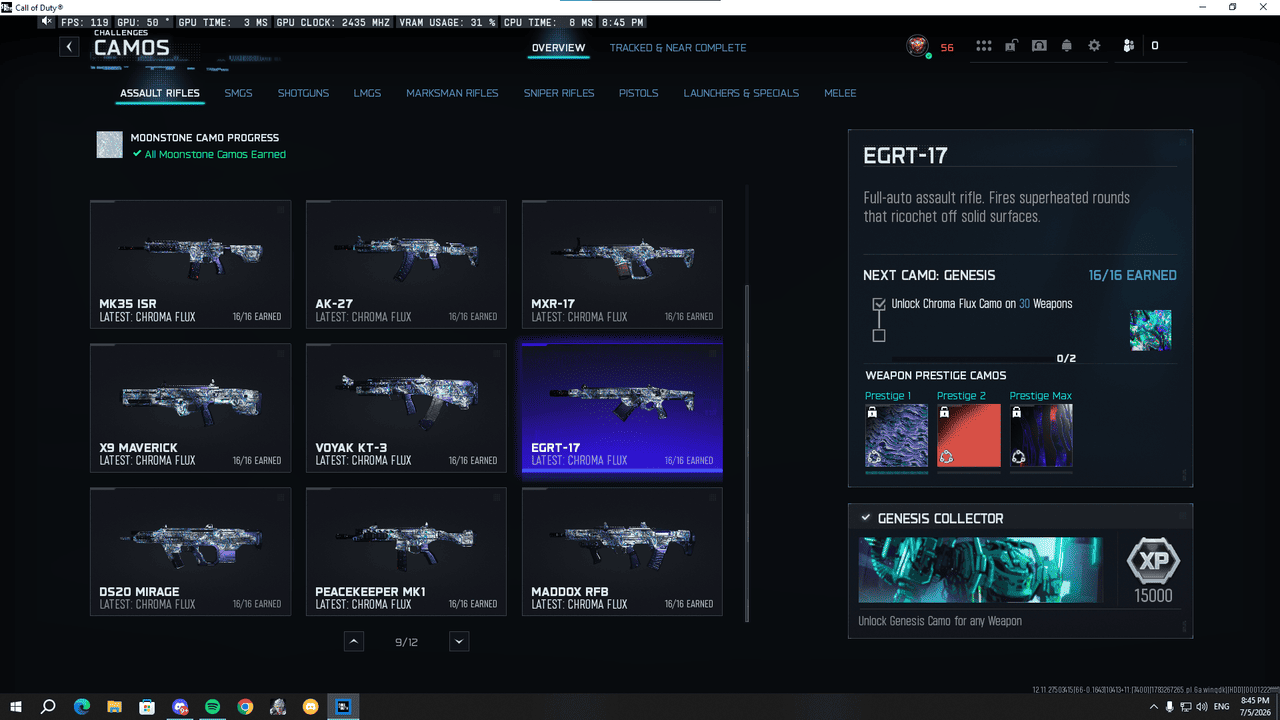Select the Shotguns category
Viewport: 1280px width, 720px height.
click(303, 93)
